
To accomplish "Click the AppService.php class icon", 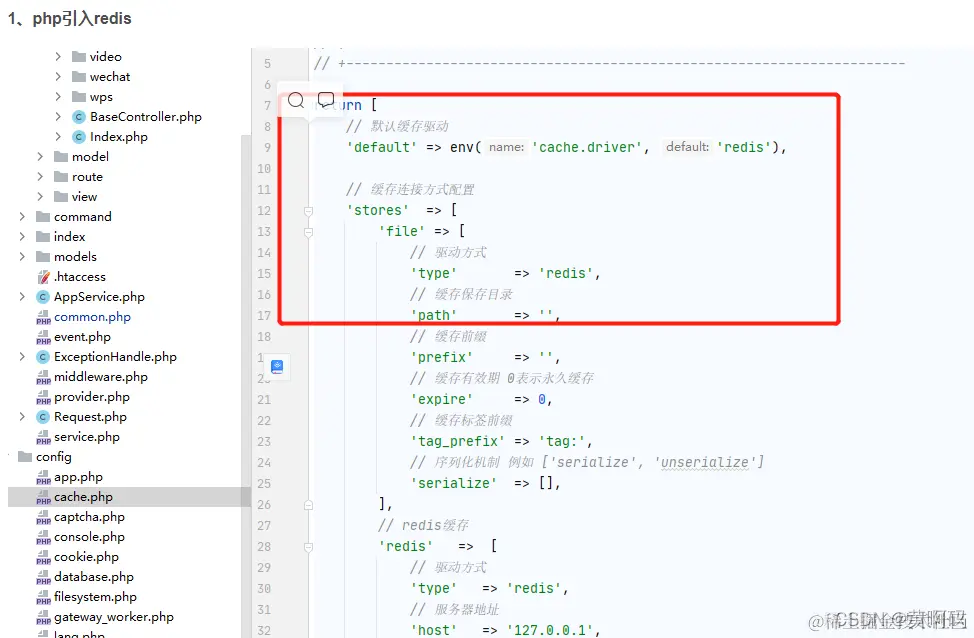I will [x=43, y=297].
